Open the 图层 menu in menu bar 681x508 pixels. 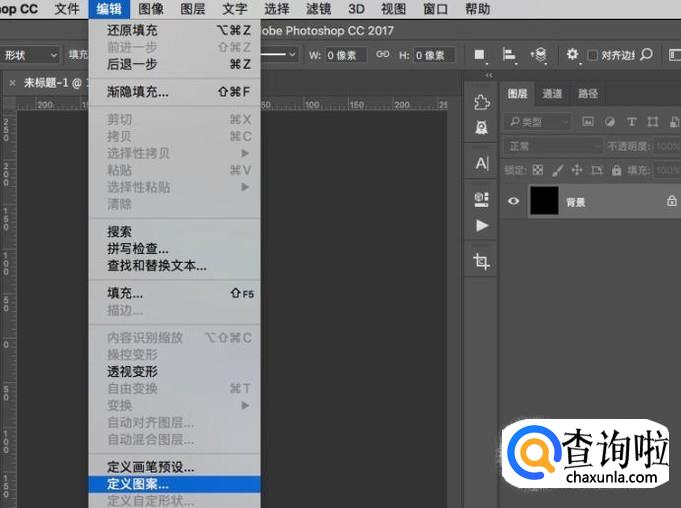point(193,9)
